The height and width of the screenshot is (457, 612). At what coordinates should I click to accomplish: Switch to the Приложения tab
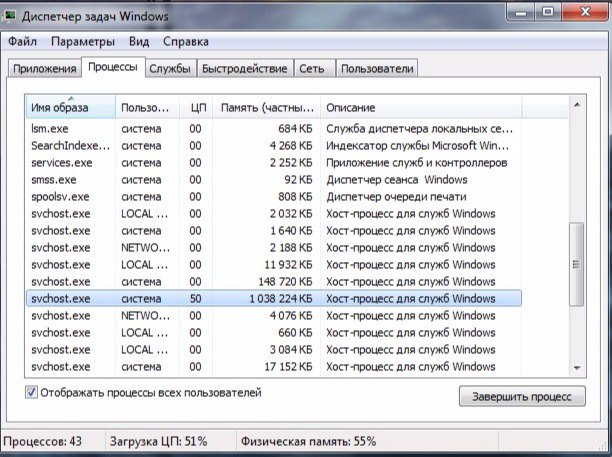[x=44, y=68]
